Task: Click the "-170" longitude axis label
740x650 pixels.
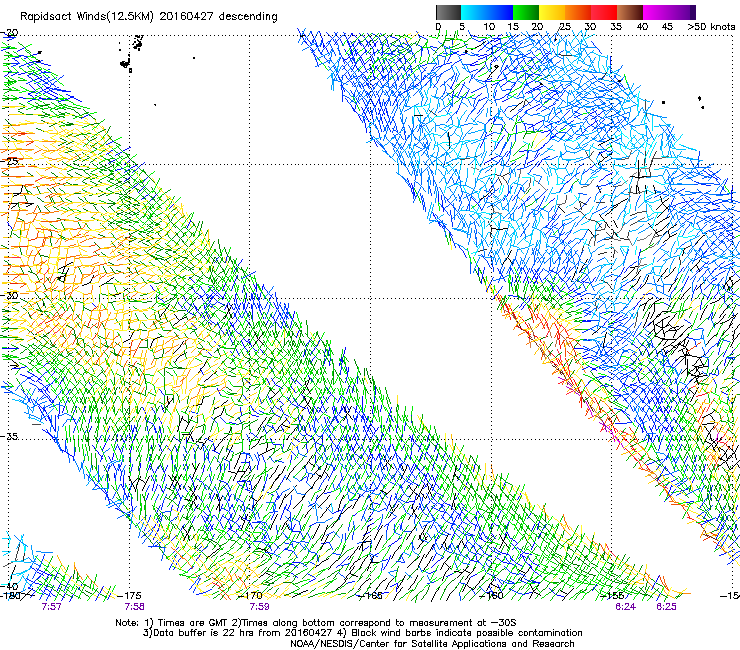Action: 250,595
